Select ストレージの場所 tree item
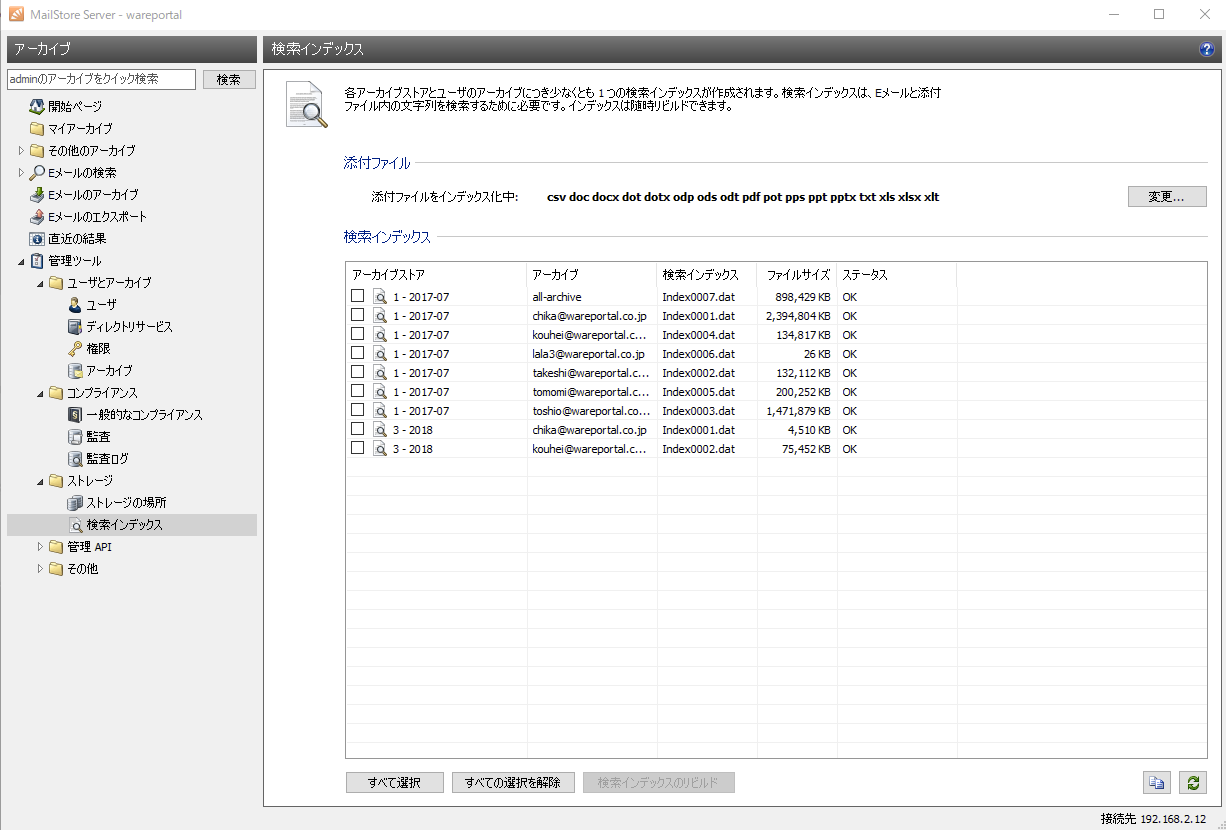Viewport: 1226px width, 830px height. point(126,503)
